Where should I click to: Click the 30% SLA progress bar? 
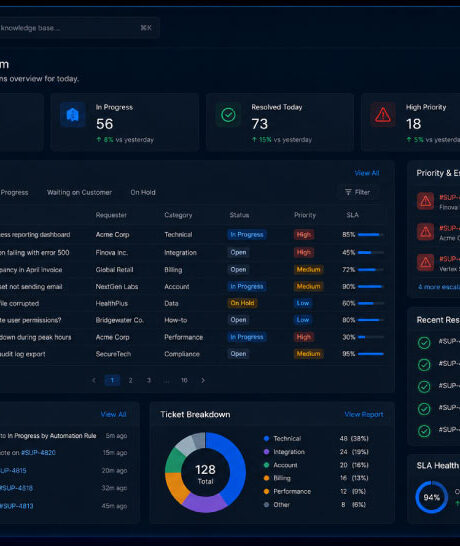[371, 337]
